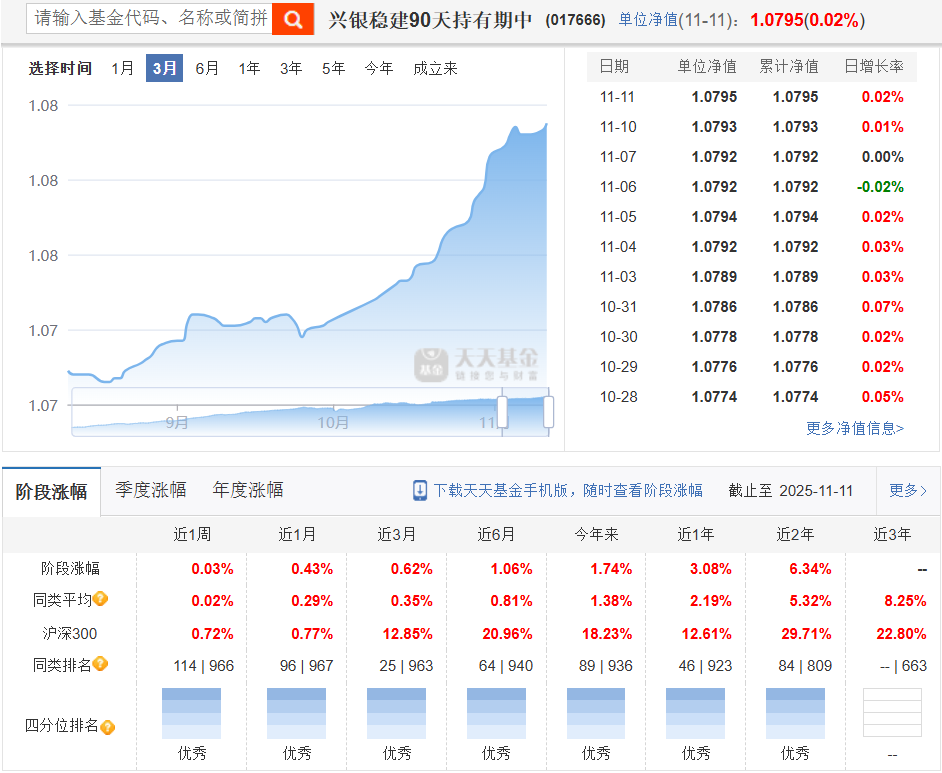Grab the right handle of chart range slider
This screenshot has height=773, width=942.
click(548, 412)
